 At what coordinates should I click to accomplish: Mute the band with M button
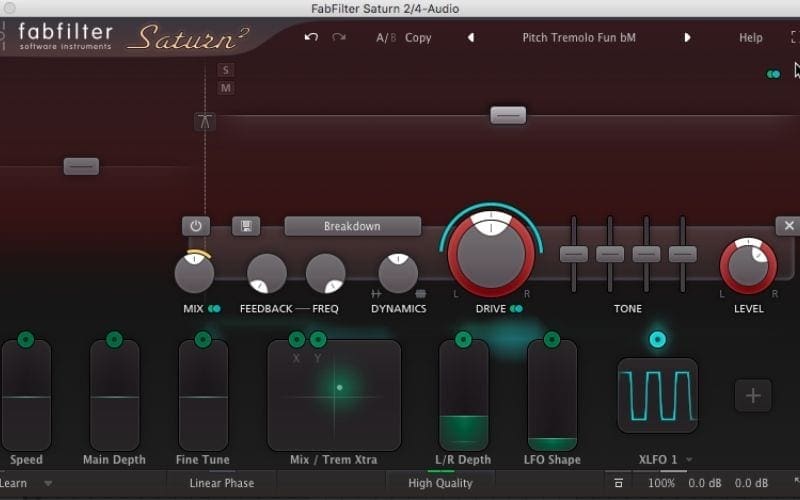(226, 88)
